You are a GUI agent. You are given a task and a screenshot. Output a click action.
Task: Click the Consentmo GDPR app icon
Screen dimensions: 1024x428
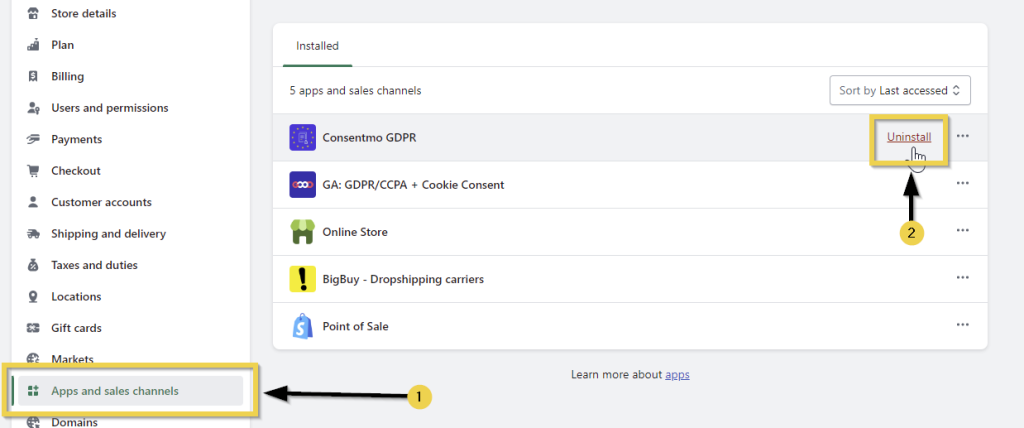pyautogui.click(x=302, y=138)
